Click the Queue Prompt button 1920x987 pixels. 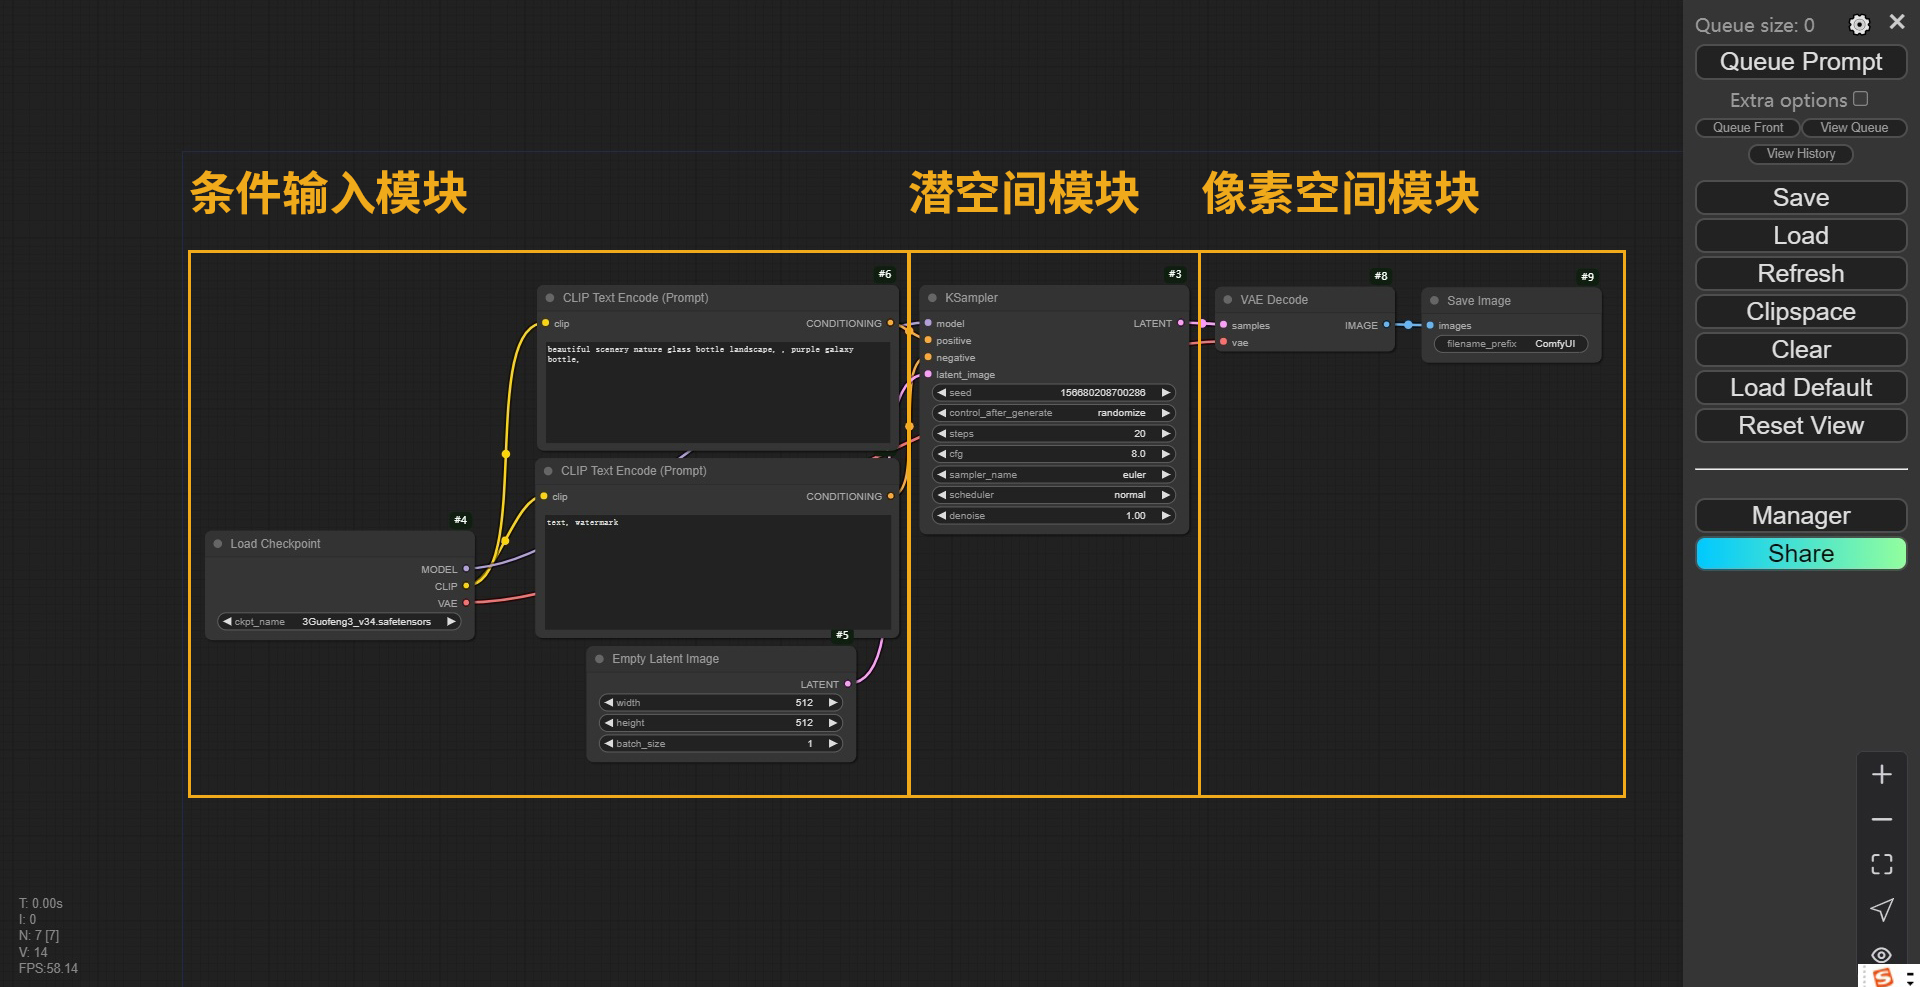click(1799, 61)
